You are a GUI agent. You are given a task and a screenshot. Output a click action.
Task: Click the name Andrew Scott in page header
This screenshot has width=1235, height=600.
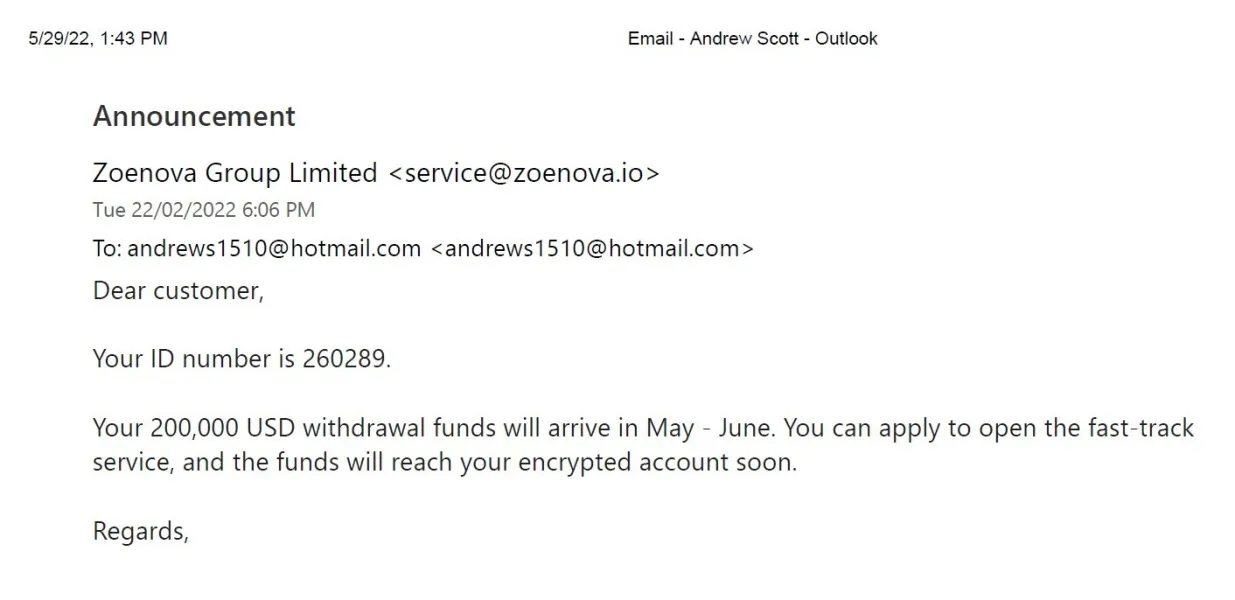click(744, 39)
